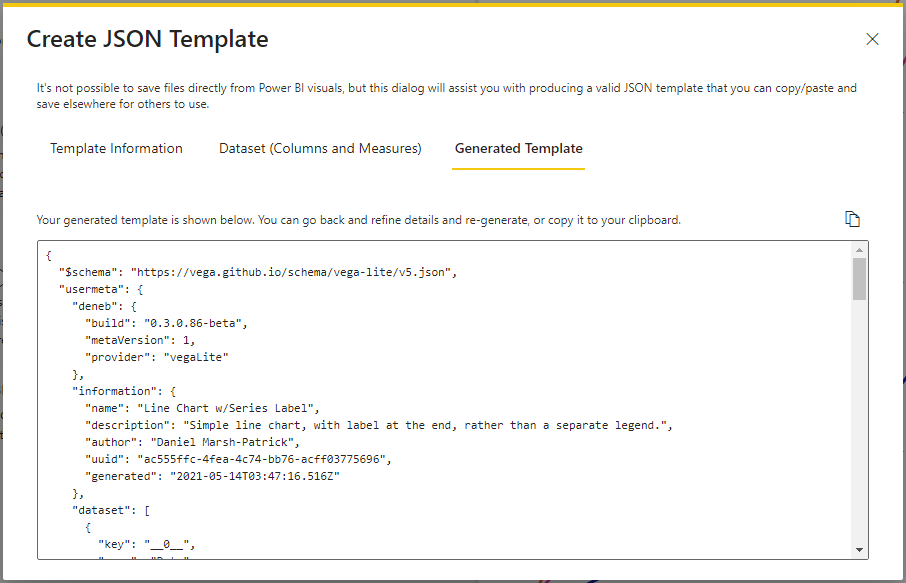Click the "build": "0.3.0.86-beta" line
906x583 pixels.
pyautogui.click(x=166, y=324)
